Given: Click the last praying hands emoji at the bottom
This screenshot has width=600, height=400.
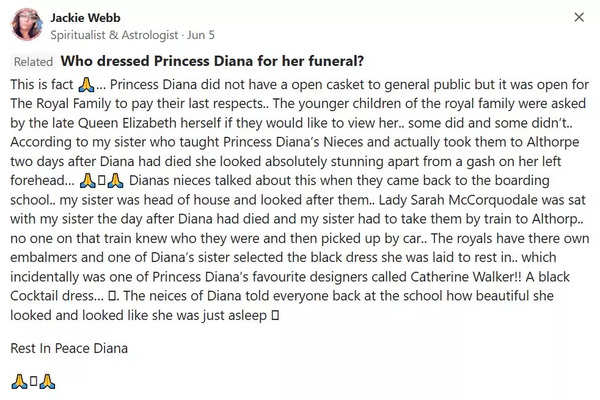Looking at the screenshot, I should coord(47,382).
